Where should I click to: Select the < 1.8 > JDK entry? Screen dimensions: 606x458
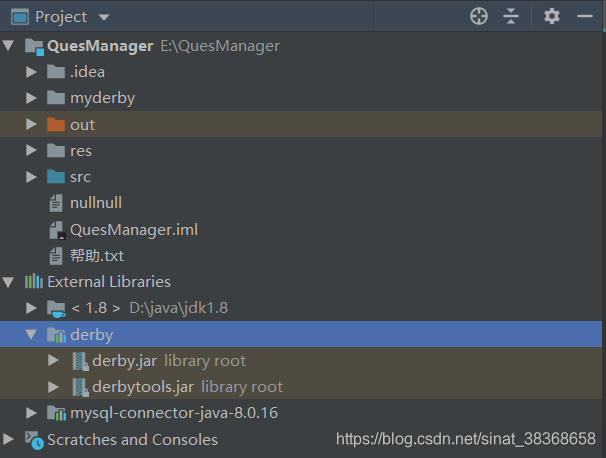96,308
